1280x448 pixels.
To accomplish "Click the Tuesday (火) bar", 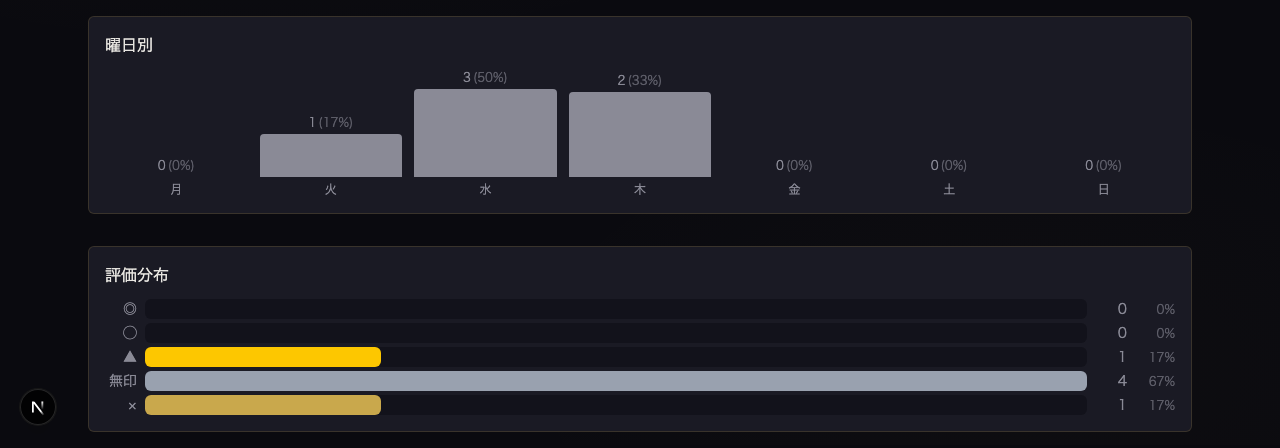I will pyautogui.click(x=331, y=156).
